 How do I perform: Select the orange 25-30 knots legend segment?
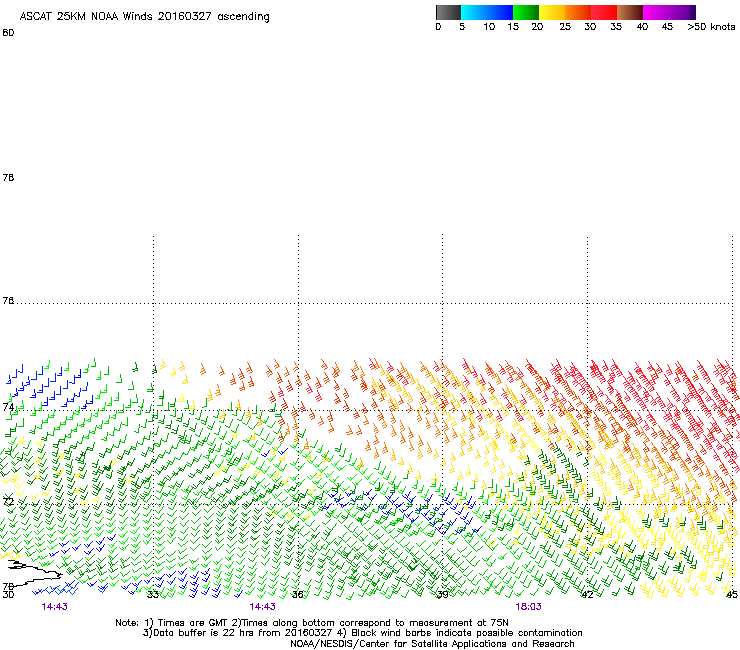pos(578,12)
